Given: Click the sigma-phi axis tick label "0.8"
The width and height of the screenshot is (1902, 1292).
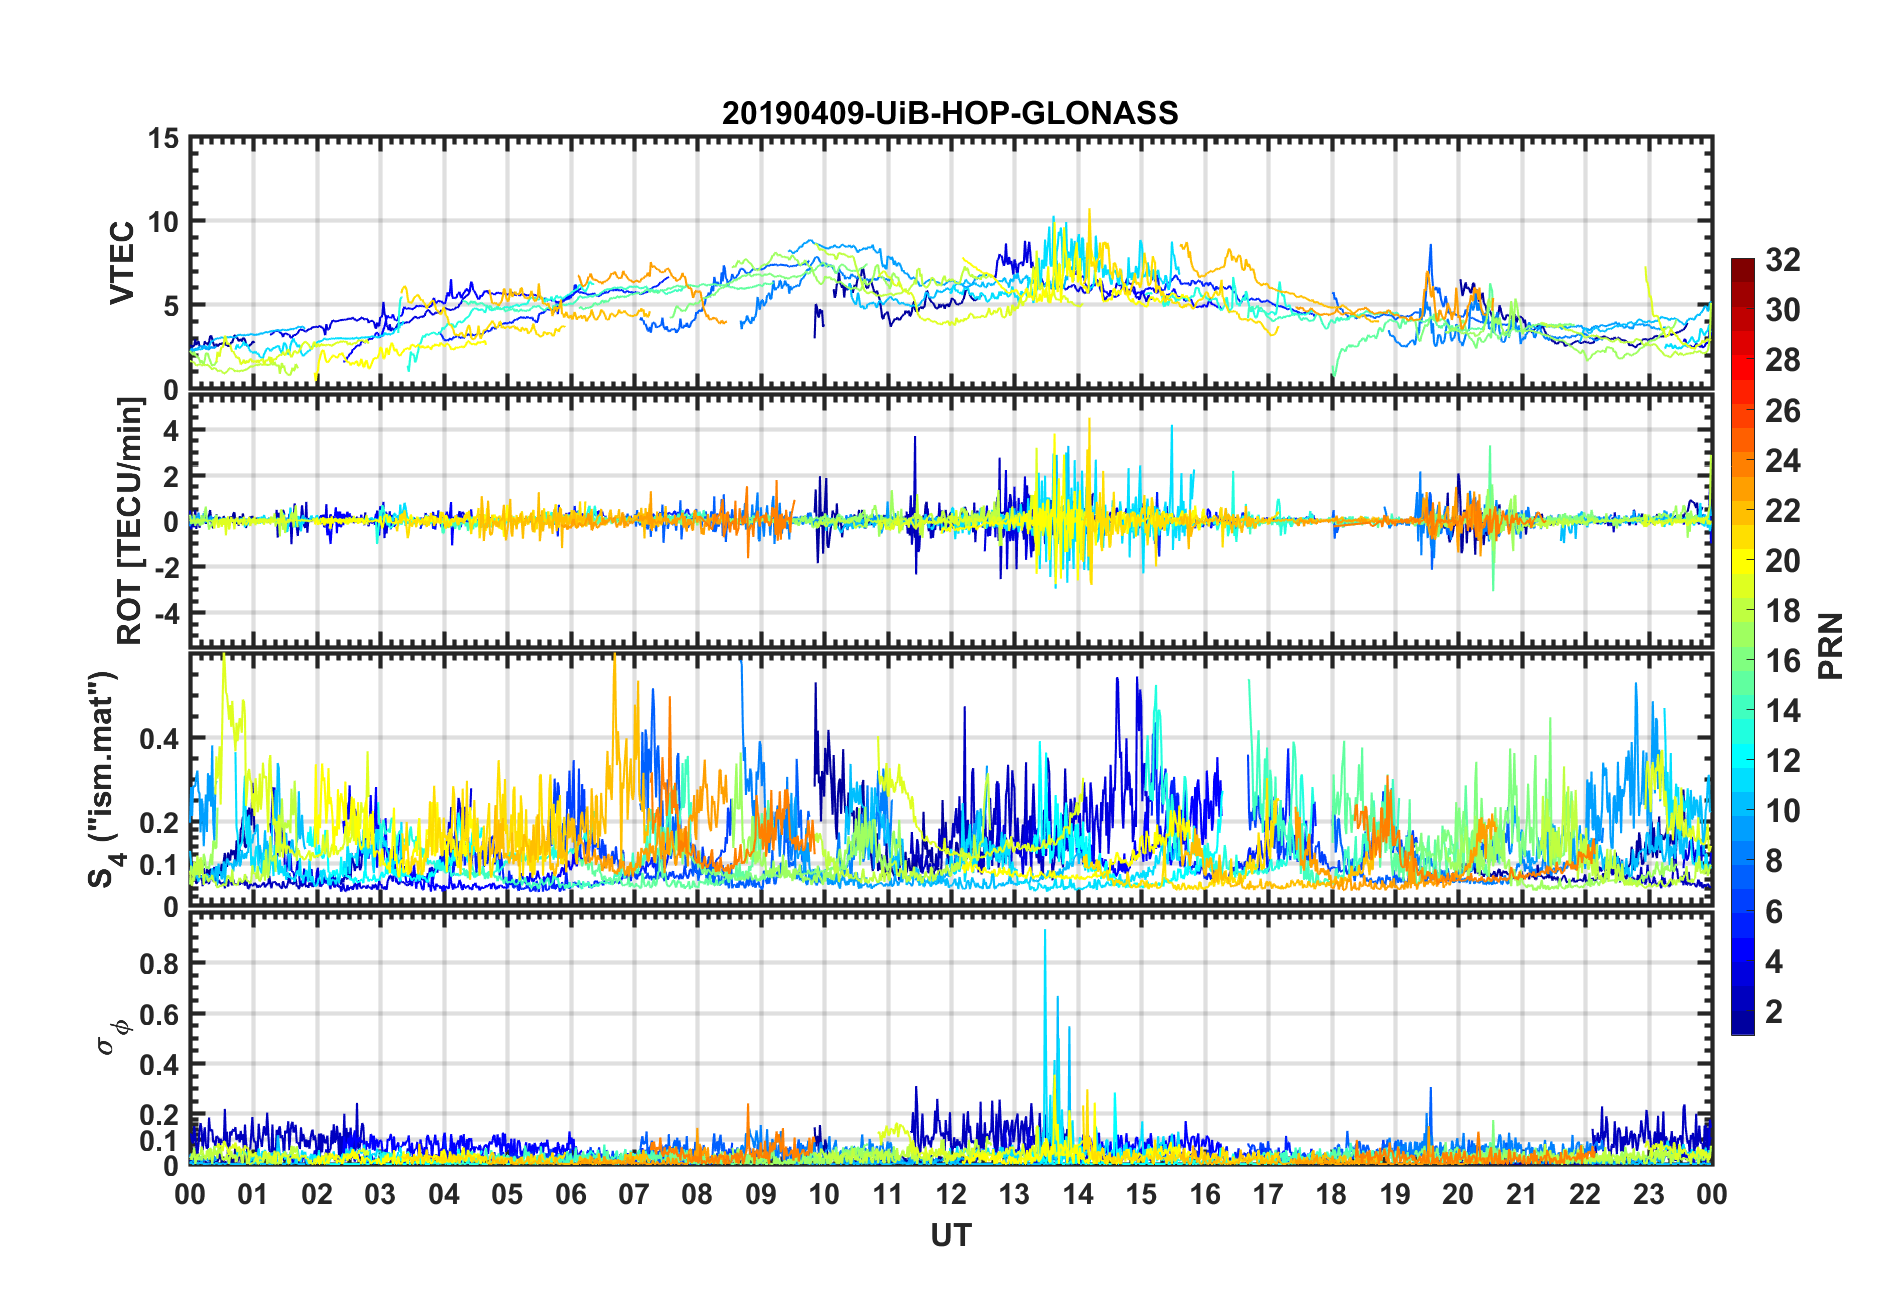Looking at the screenshot, I should pos(160,964).
